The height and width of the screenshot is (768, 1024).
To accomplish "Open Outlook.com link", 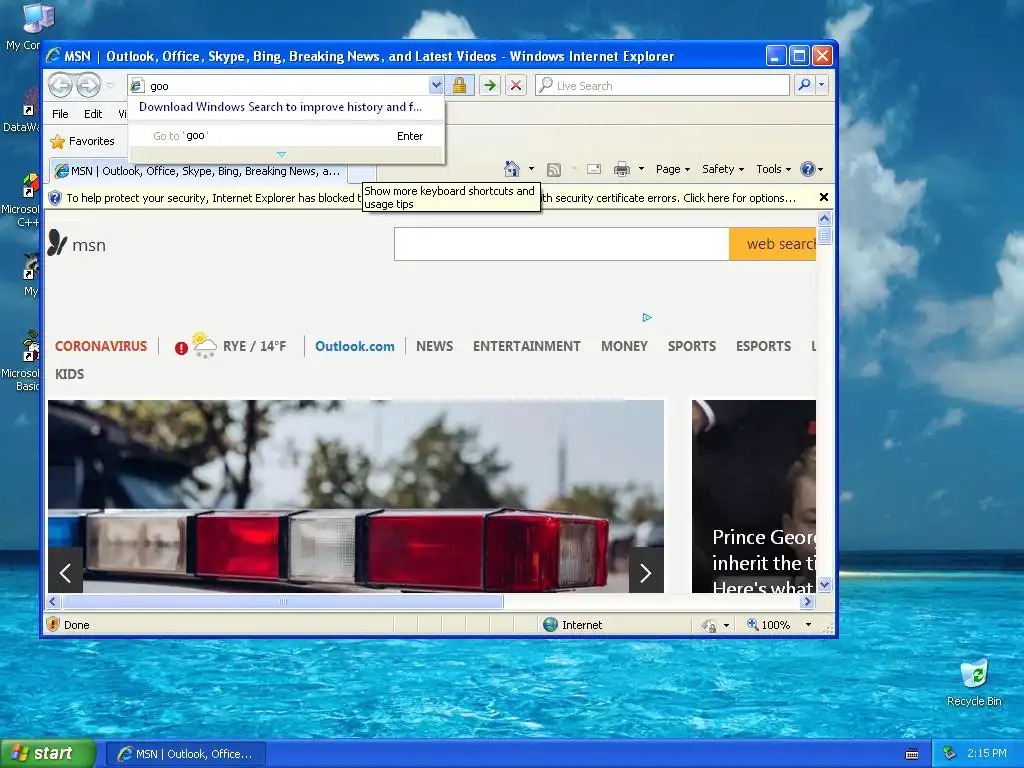I will click(355, 346).
